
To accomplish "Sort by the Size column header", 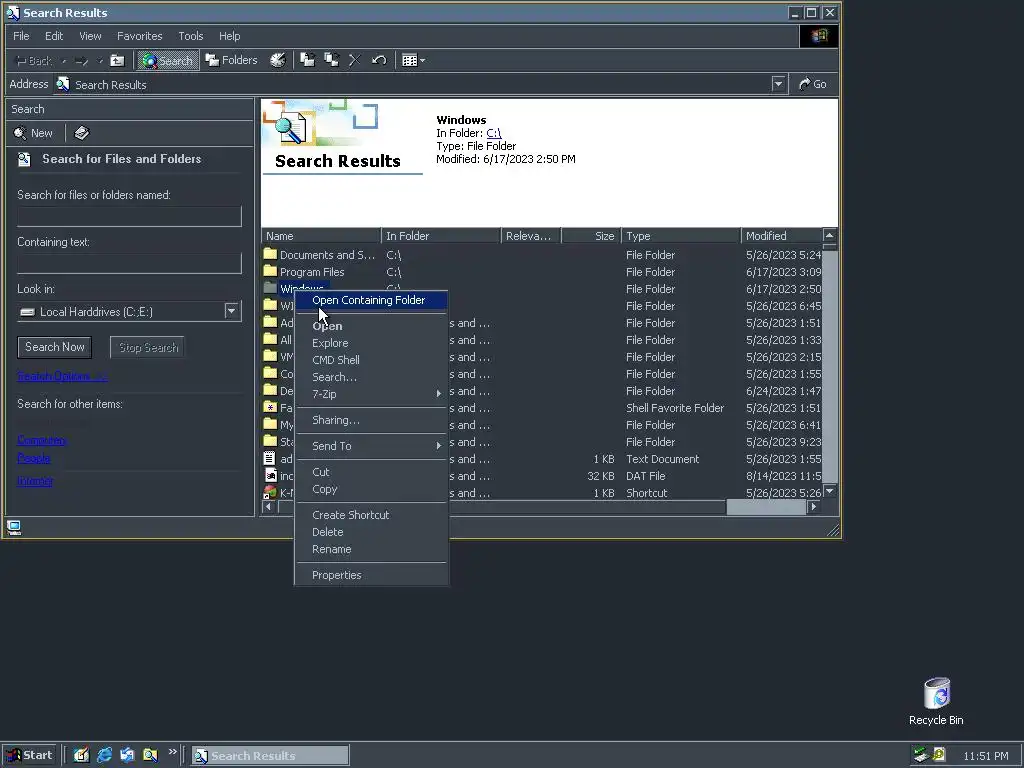I will click(590, 236).
